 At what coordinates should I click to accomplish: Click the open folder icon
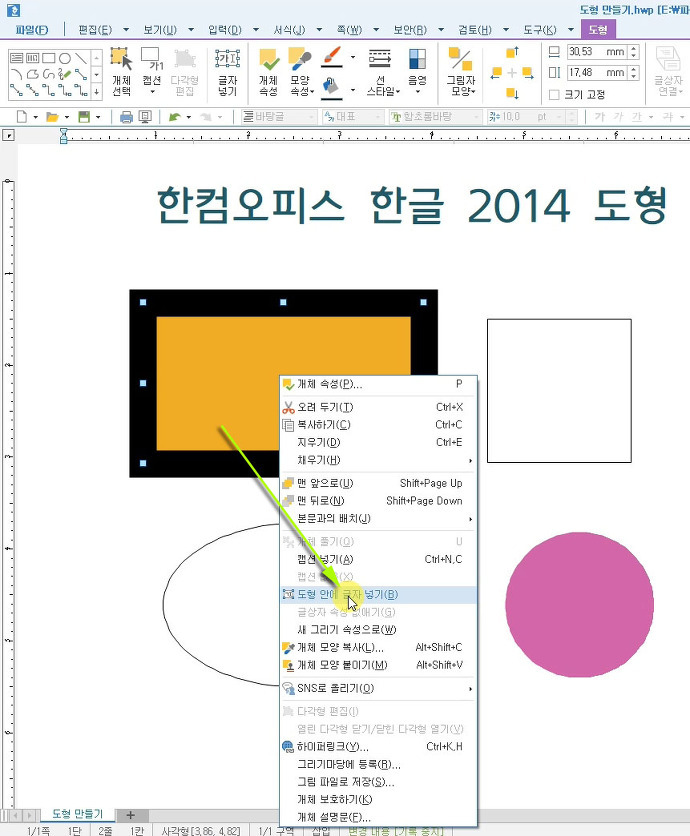pyautogui.click(x=52, y=116)
